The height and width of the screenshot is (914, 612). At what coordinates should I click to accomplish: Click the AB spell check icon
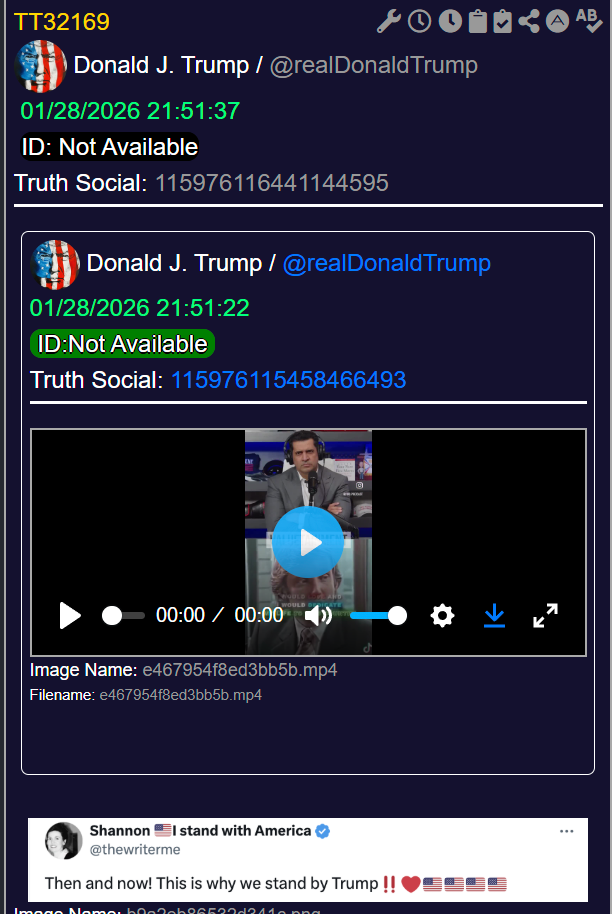point(587,20)
